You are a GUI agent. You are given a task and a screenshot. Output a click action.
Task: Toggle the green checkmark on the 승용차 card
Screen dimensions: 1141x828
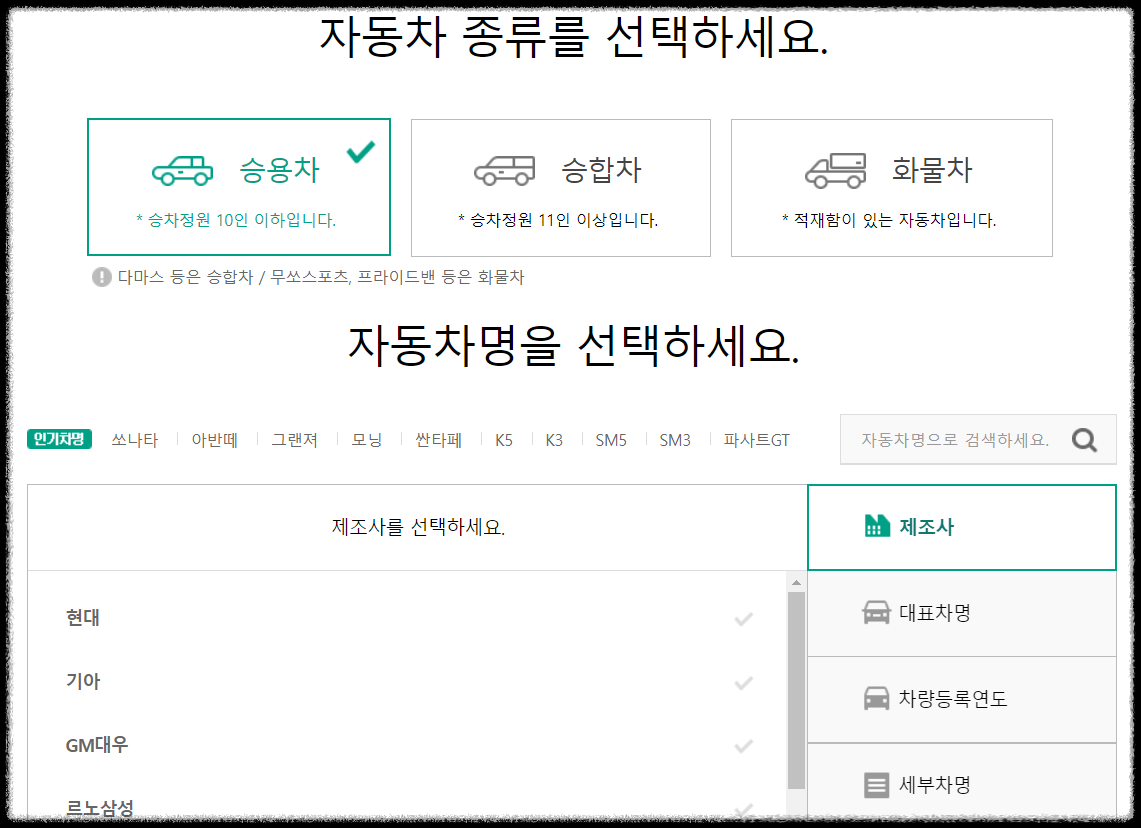(360, 152)
